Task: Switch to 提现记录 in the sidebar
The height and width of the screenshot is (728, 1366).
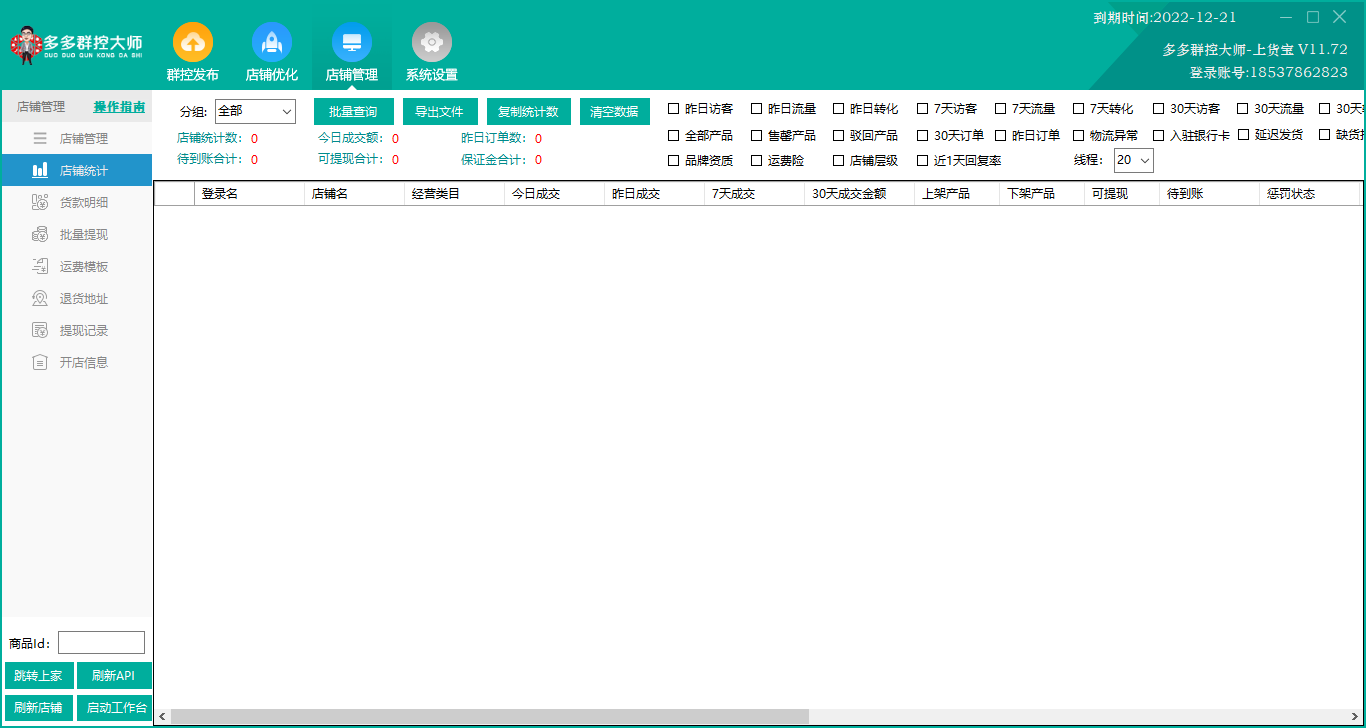Action: (83, 331)
